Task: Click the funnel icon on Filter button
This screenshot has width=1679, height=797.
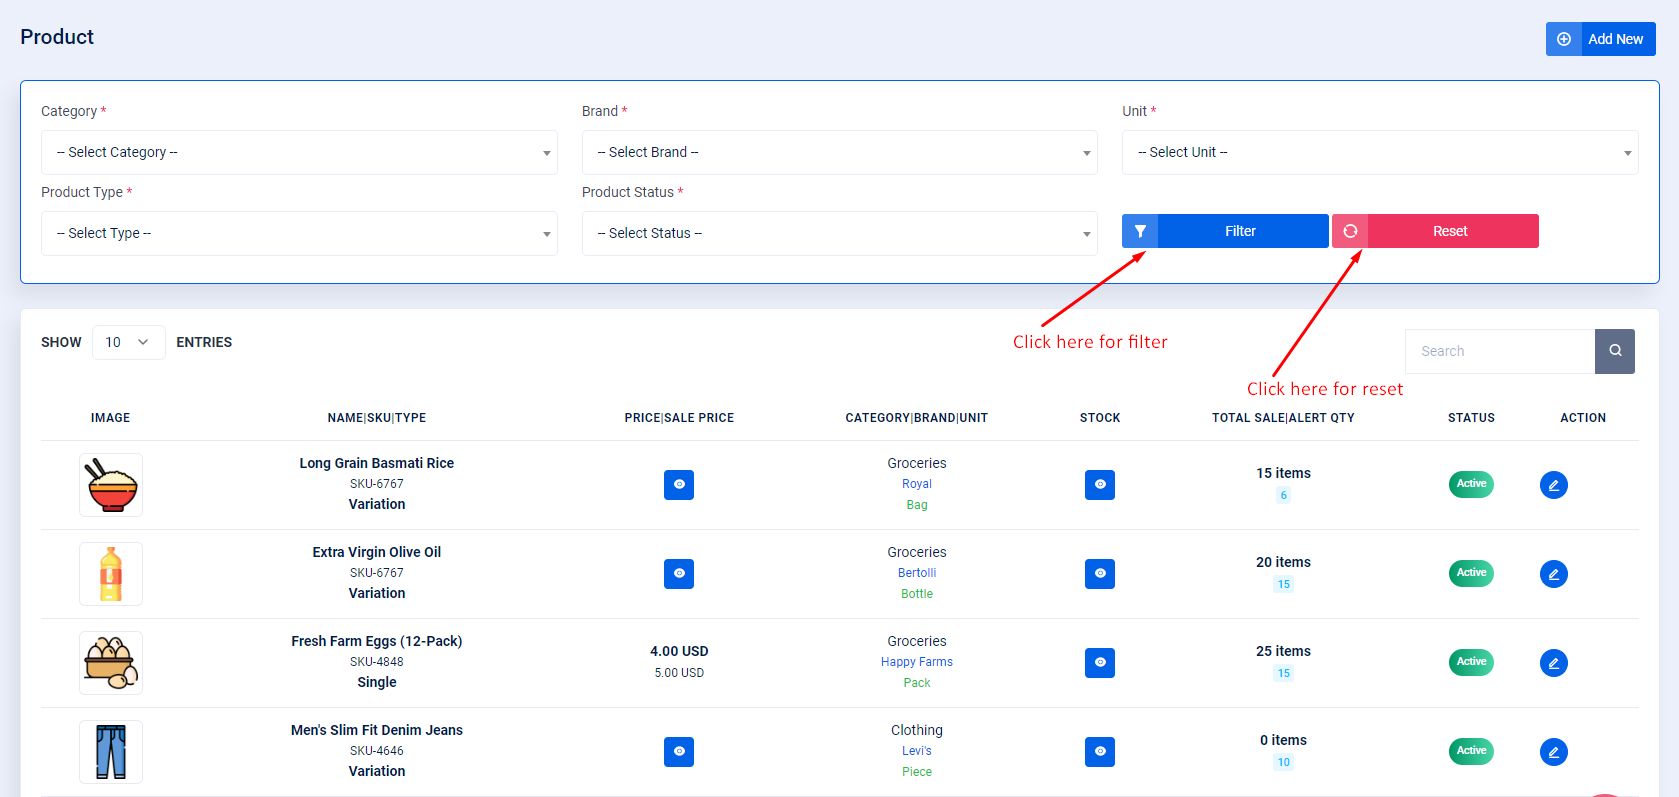Action: [1140, 231]
